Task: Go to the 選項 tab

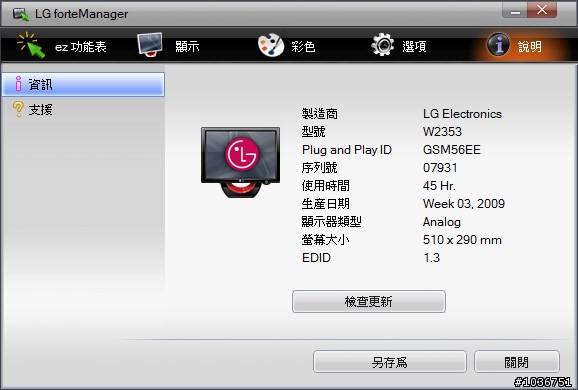Action: point(398,46)
